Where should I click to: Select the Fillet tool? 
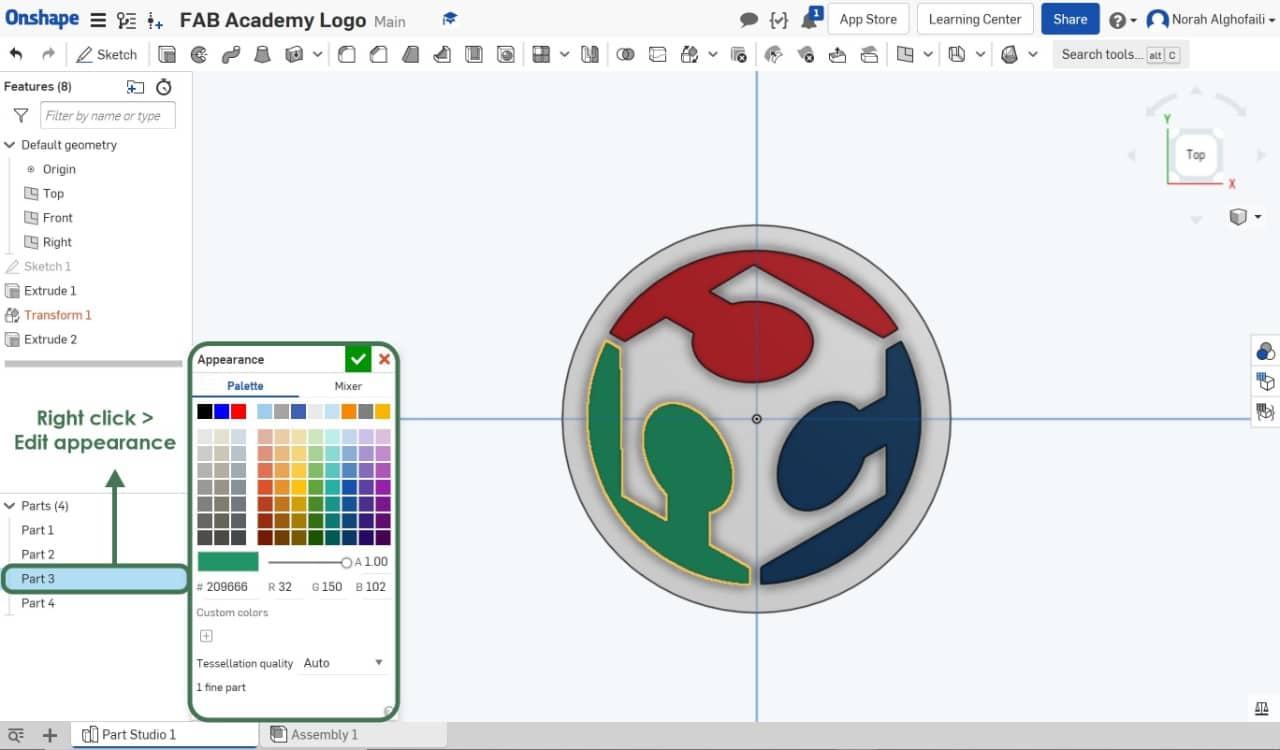347,54
